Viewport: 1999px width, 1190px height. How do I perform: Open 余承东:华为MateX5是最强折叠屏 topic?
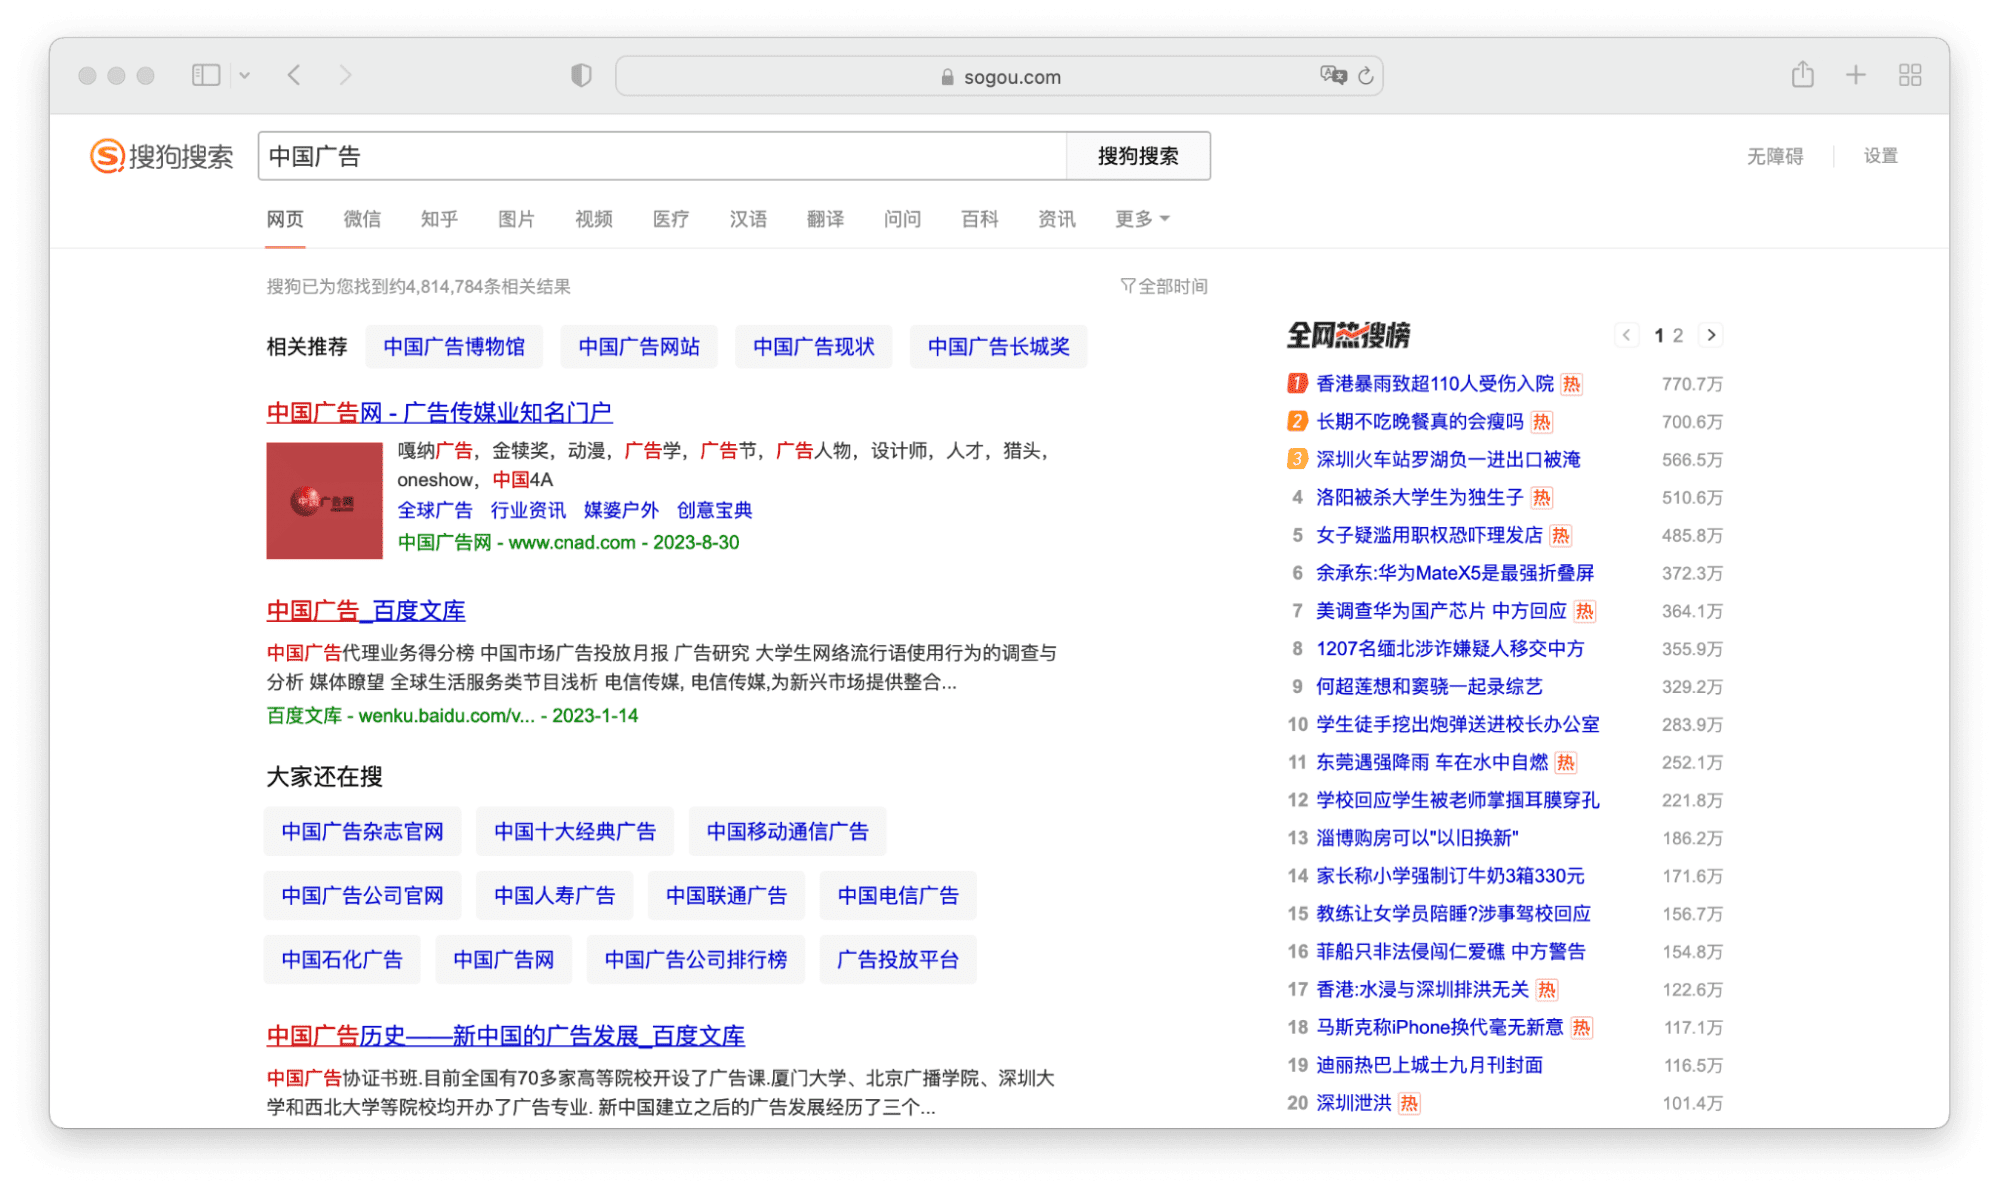(x=1455, y=573)
